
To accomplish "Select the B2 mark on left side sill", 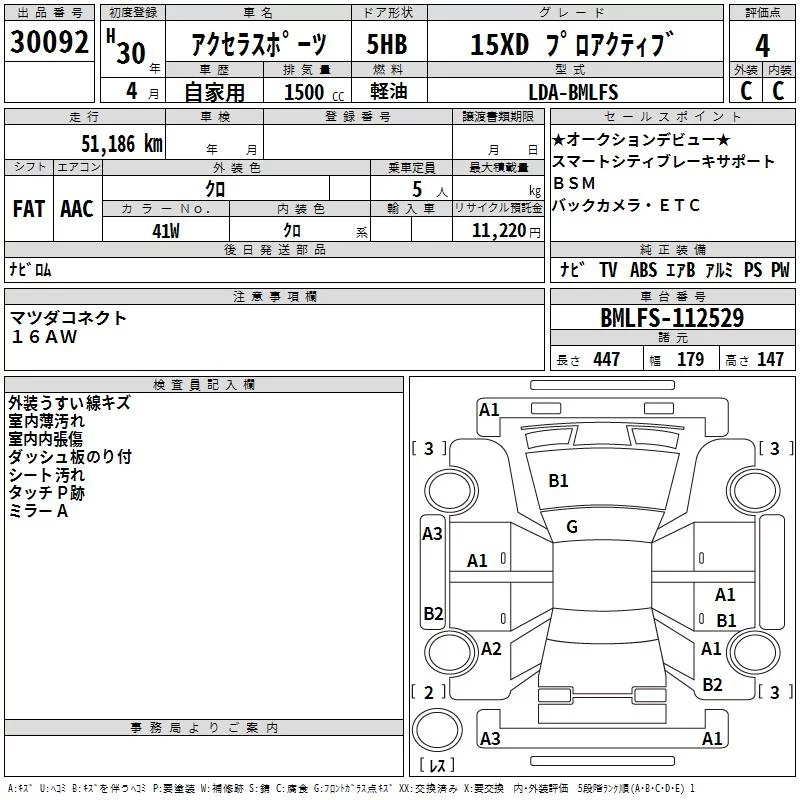I will click(x=433, y=613).
